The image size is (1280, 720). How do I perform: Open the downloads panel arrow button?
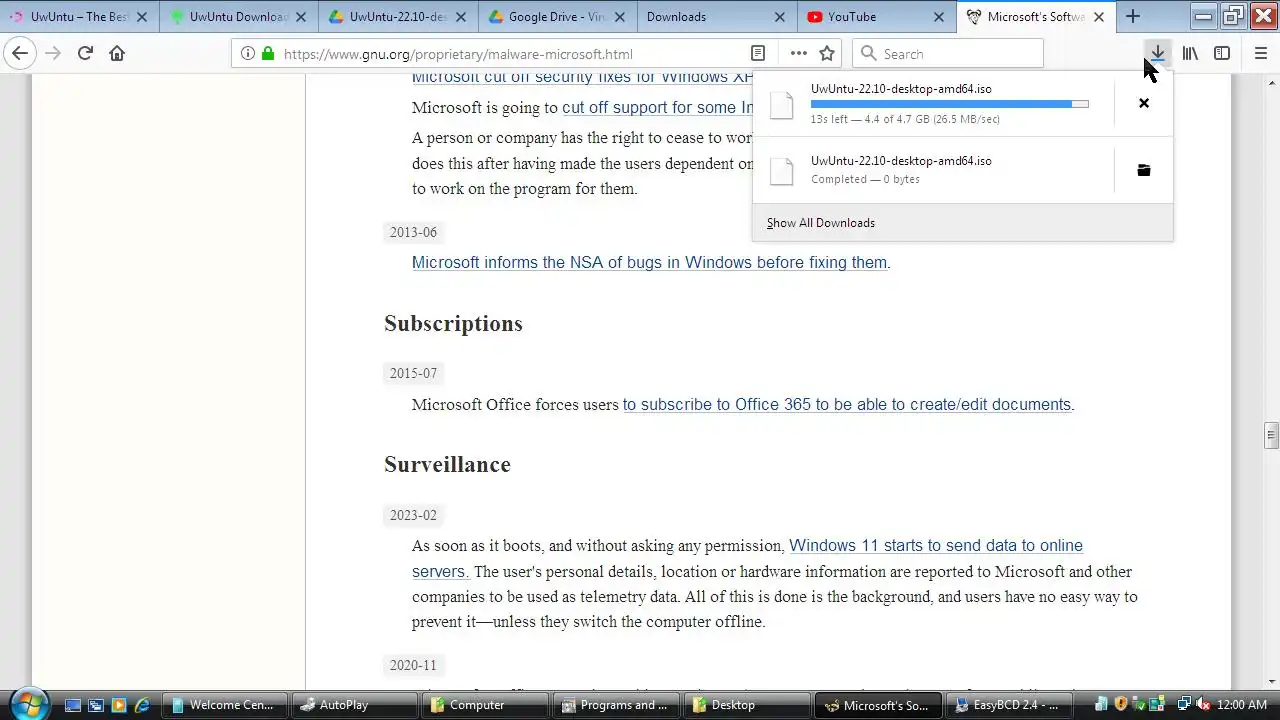[1157, 54]
